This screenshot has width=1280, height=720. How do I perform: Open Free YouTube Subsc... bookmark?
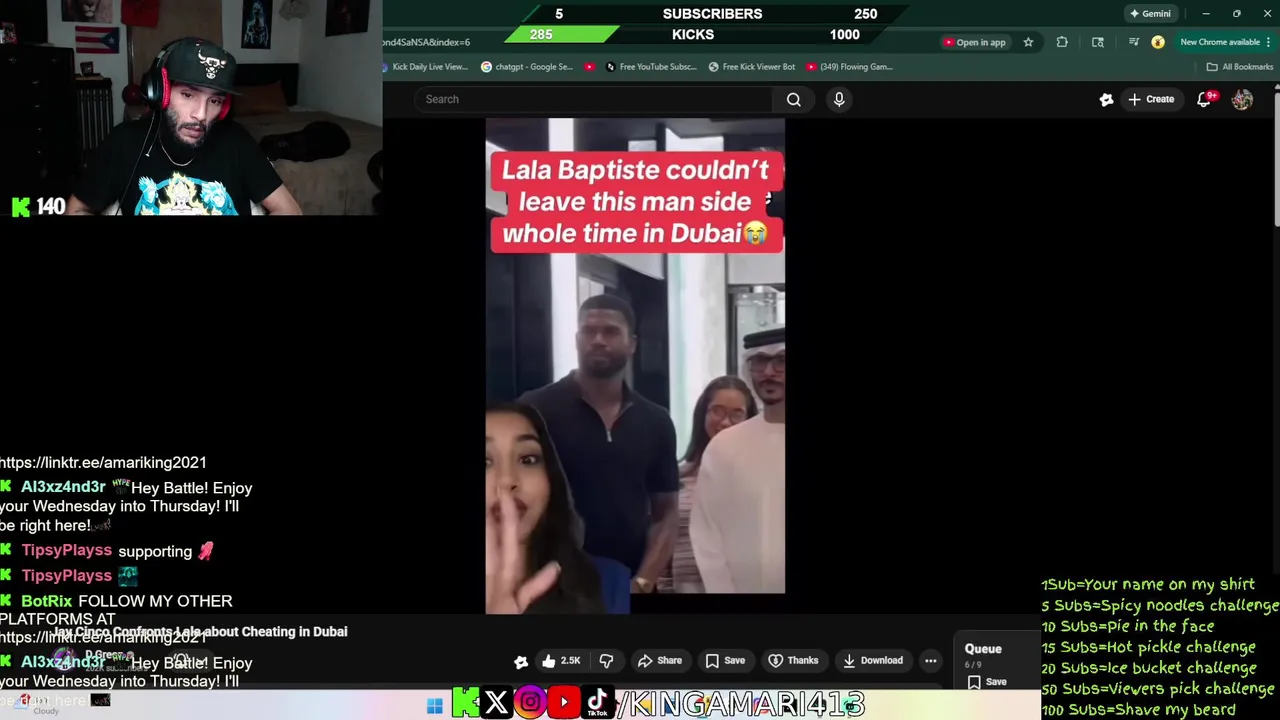tap(650, 67)
